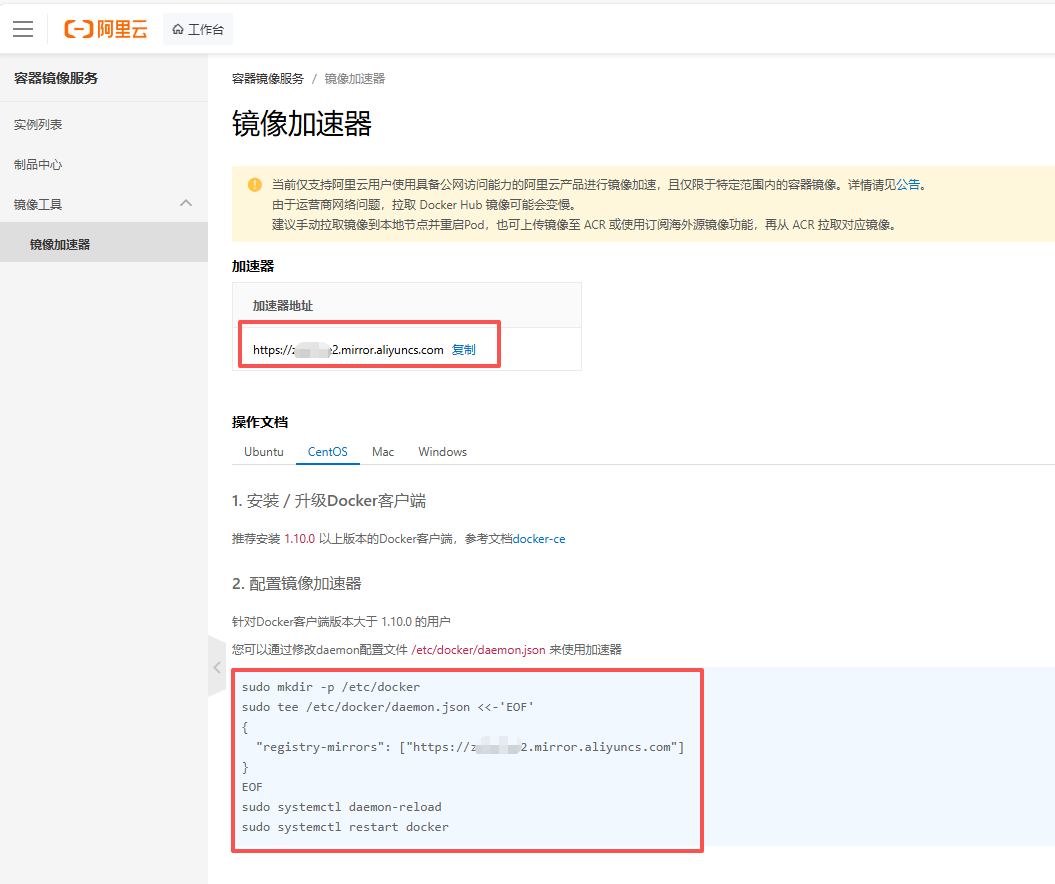Click 'sudo systemctl restart docker' code line

click(x=345, y=827)
